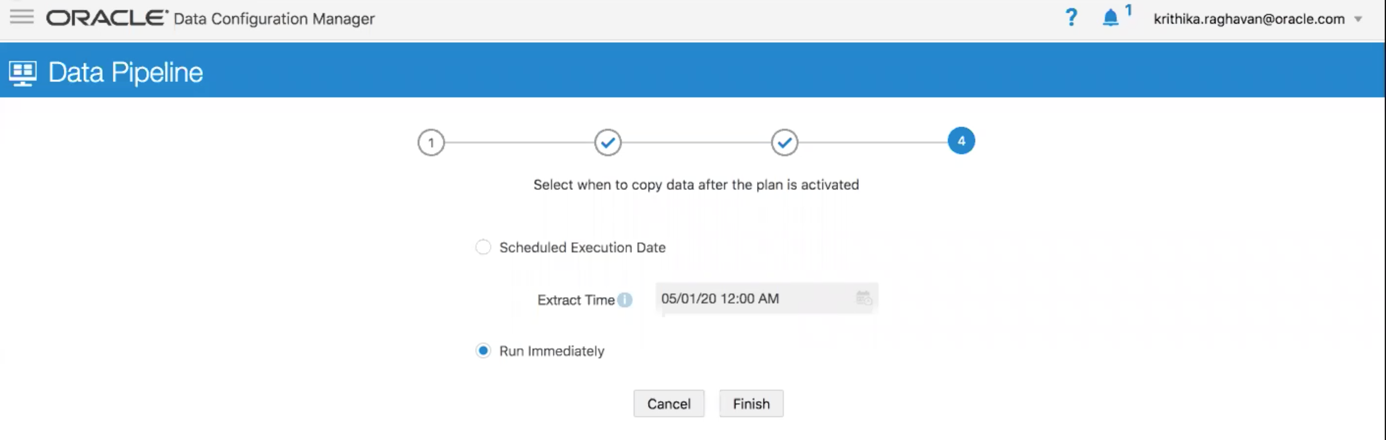Screen dimensions: 1386x440
Task: Click the krithika.raghavan@oracle.com username
Action: [1249, 19]
